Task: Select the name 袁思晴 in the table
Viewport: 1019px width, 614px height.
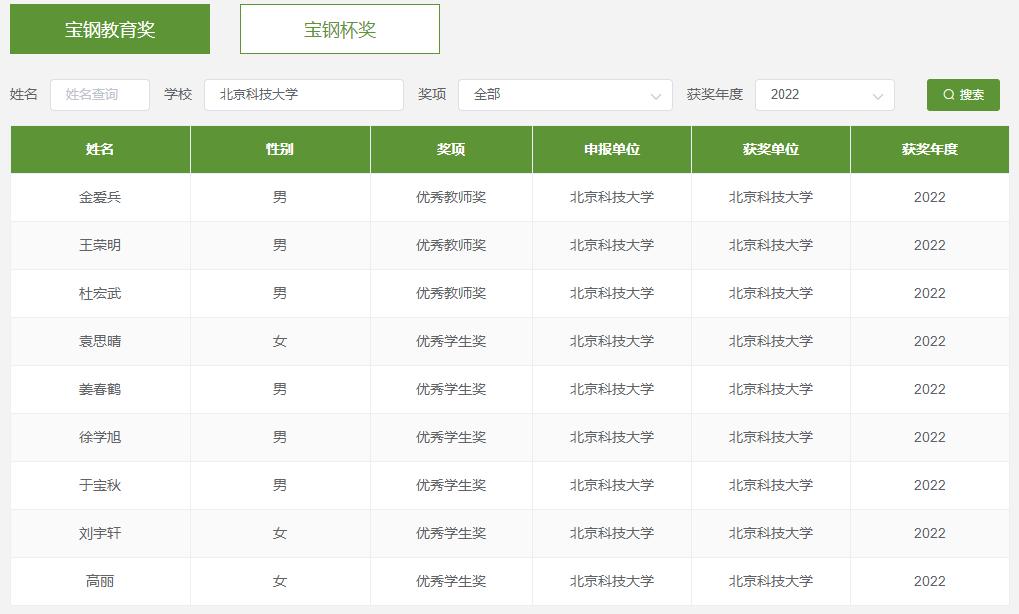Action: click(100, 341)
